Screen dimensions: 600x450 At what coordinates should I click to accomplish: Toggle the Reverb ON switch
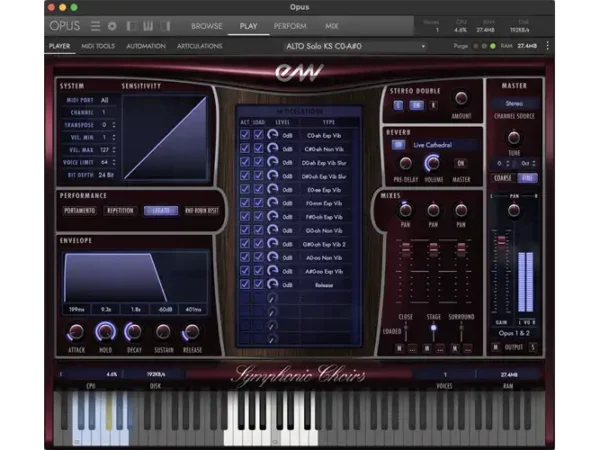click(x=398, y=145)
